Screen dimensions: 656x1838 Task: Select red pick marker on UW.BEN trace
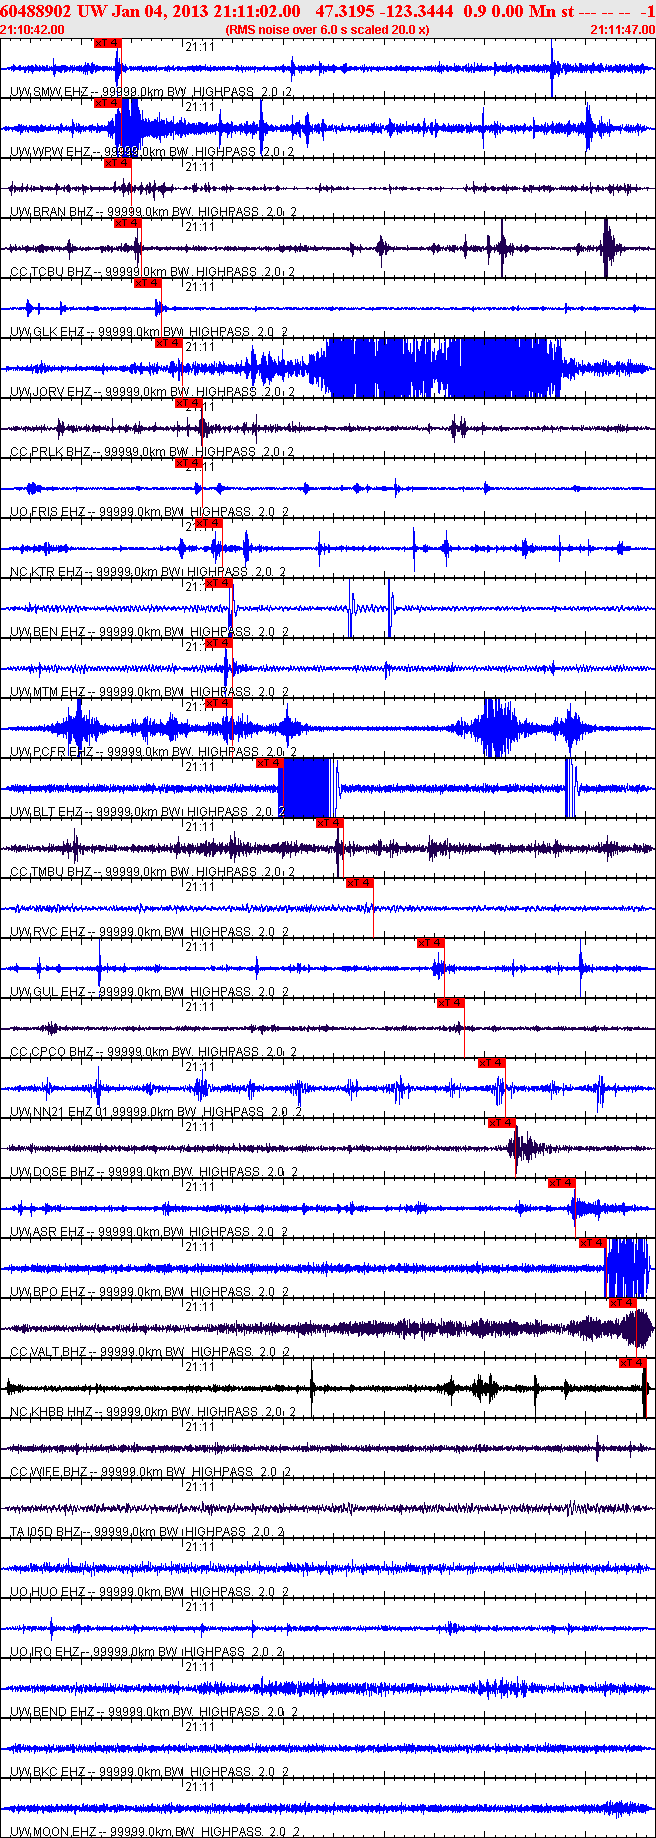click(x=218, y=583)
